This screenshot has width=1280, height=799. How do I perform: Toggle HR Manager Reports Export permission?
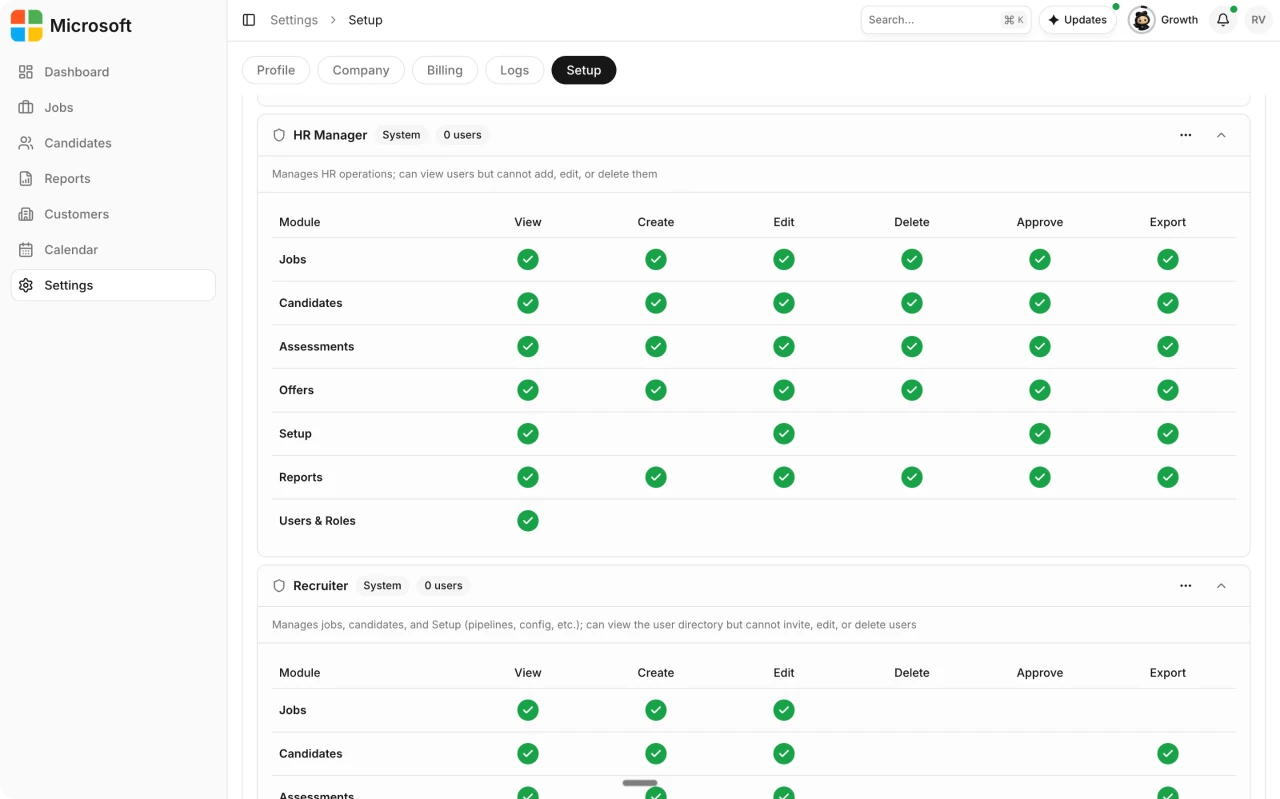(x=1168, y=477)
